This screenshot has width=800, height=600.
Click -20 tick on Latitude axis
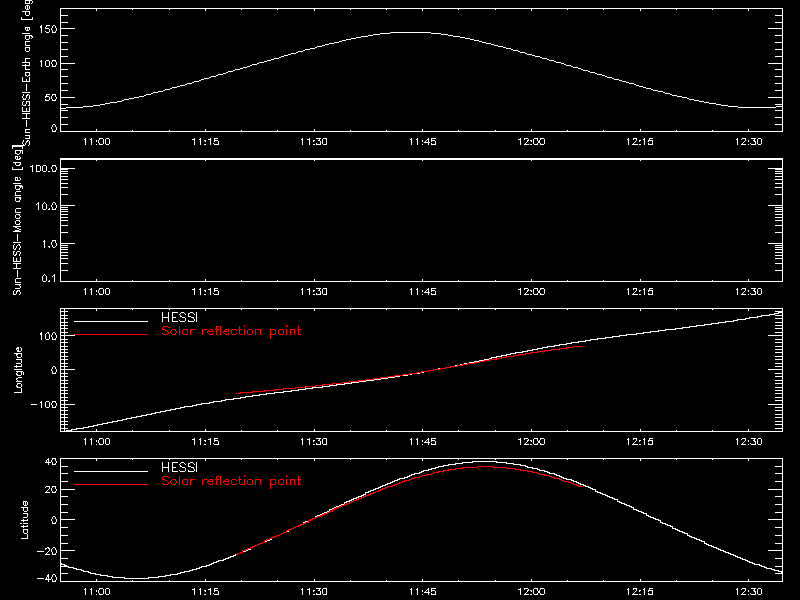[x=47, y=551]
